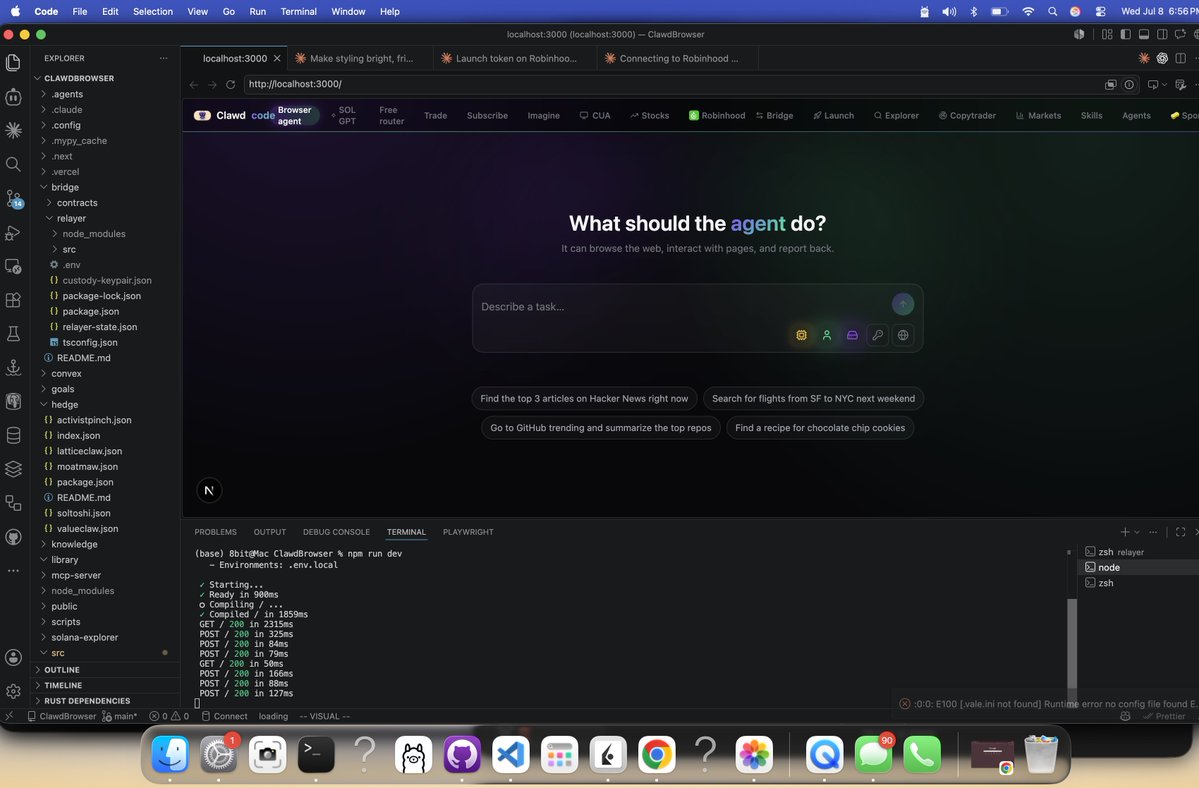This screenshot has width=1199, height=788.
Task: Collapse the bridge folder
Action: (x=106, y=187)
